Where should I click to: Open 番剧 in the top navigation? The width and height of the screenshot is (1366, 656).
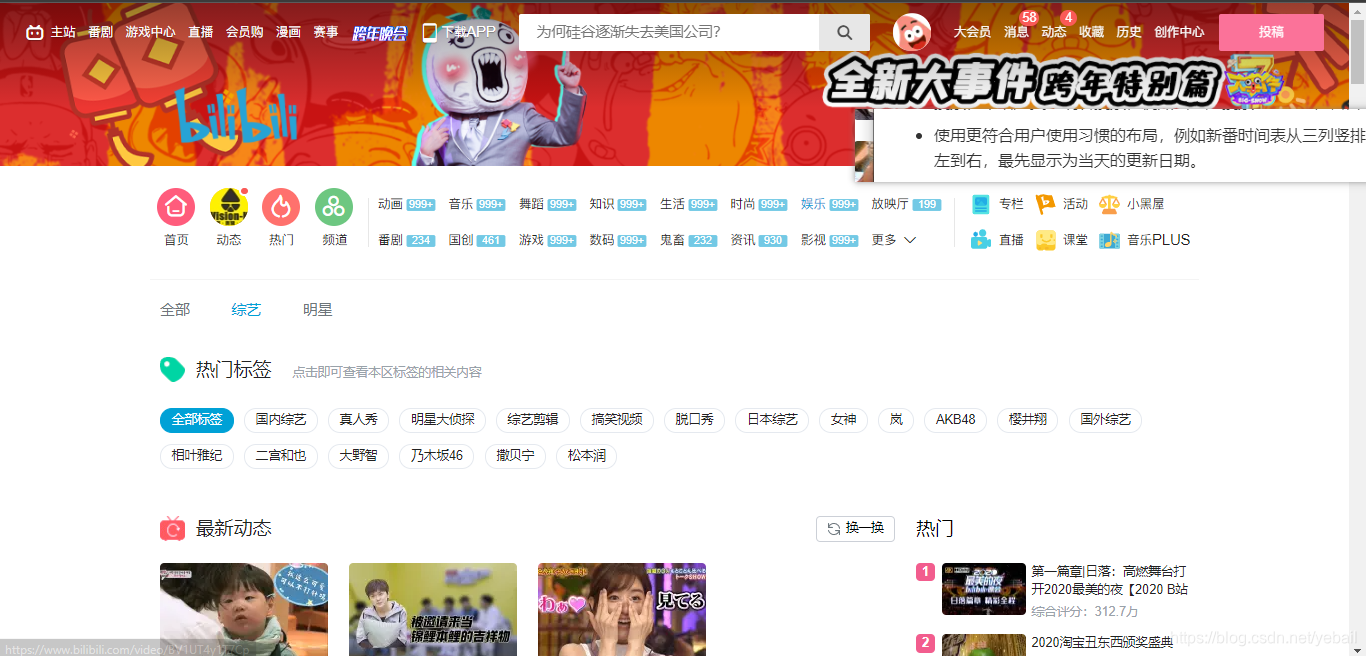pos(100,32)
